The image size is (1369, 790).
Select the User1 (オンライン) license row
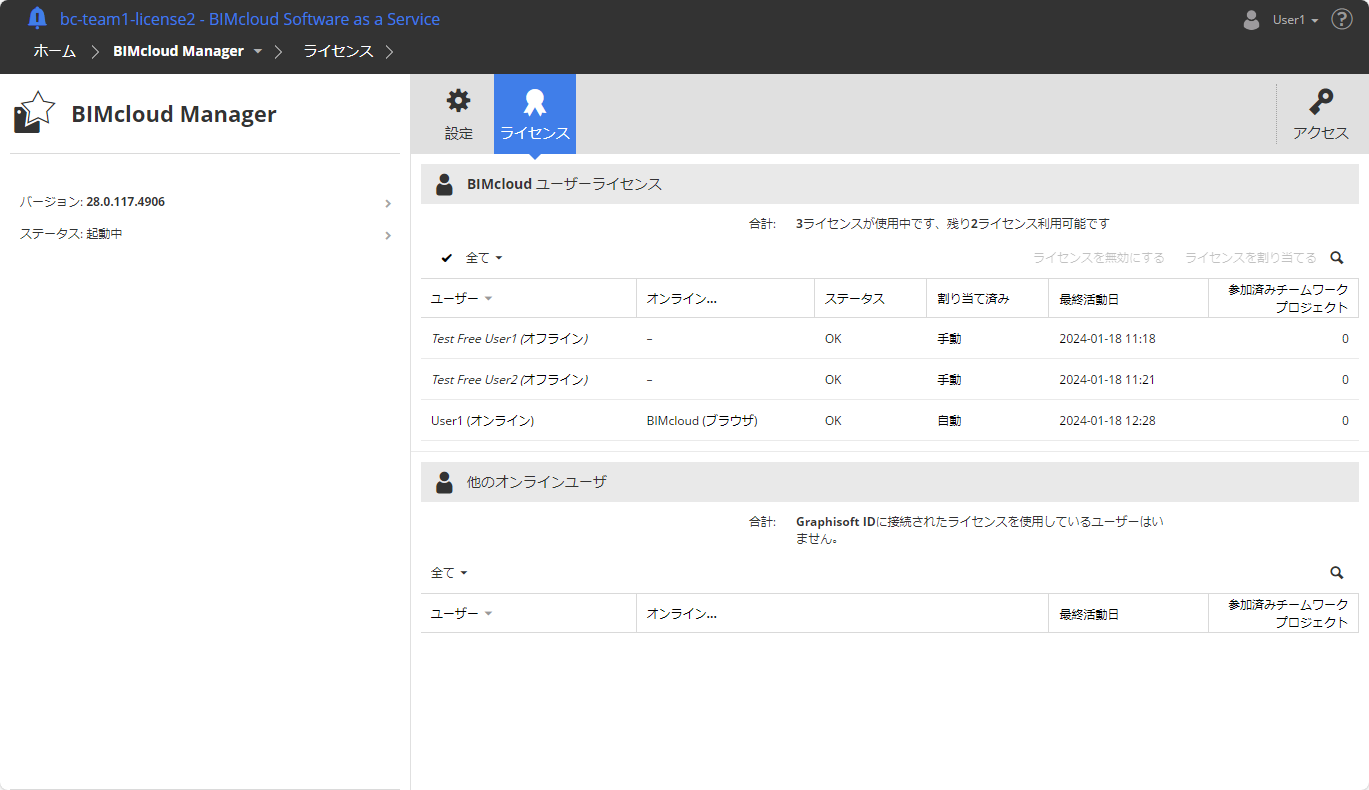click(483, 421)
